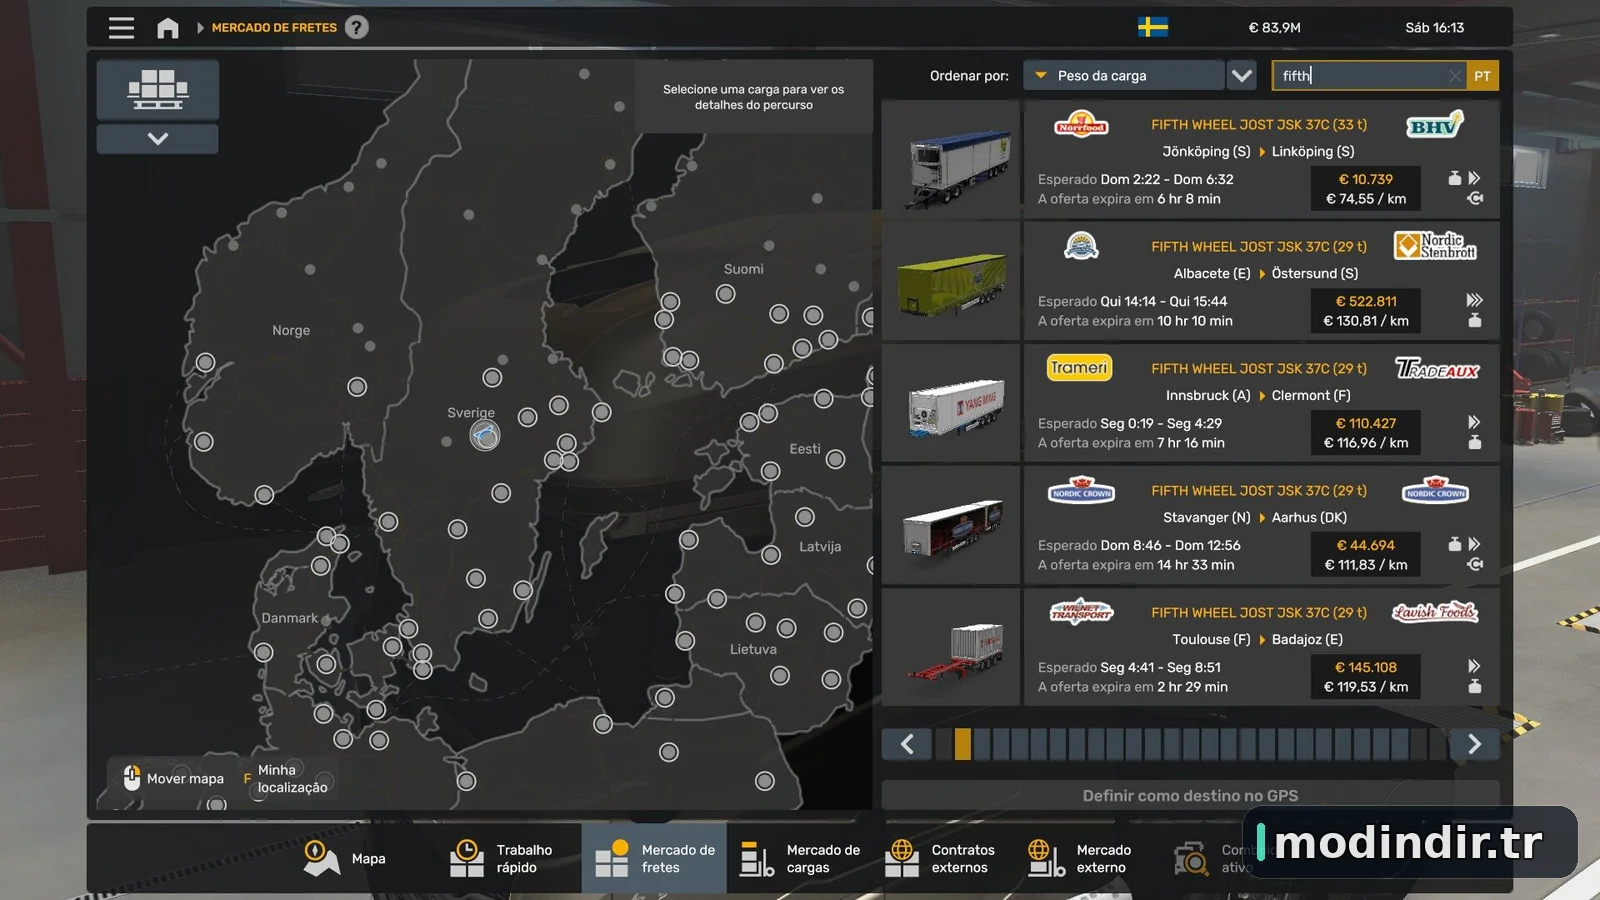Click the Norrfood company logo
The image size is (1600, 900).
(1081, 124)
